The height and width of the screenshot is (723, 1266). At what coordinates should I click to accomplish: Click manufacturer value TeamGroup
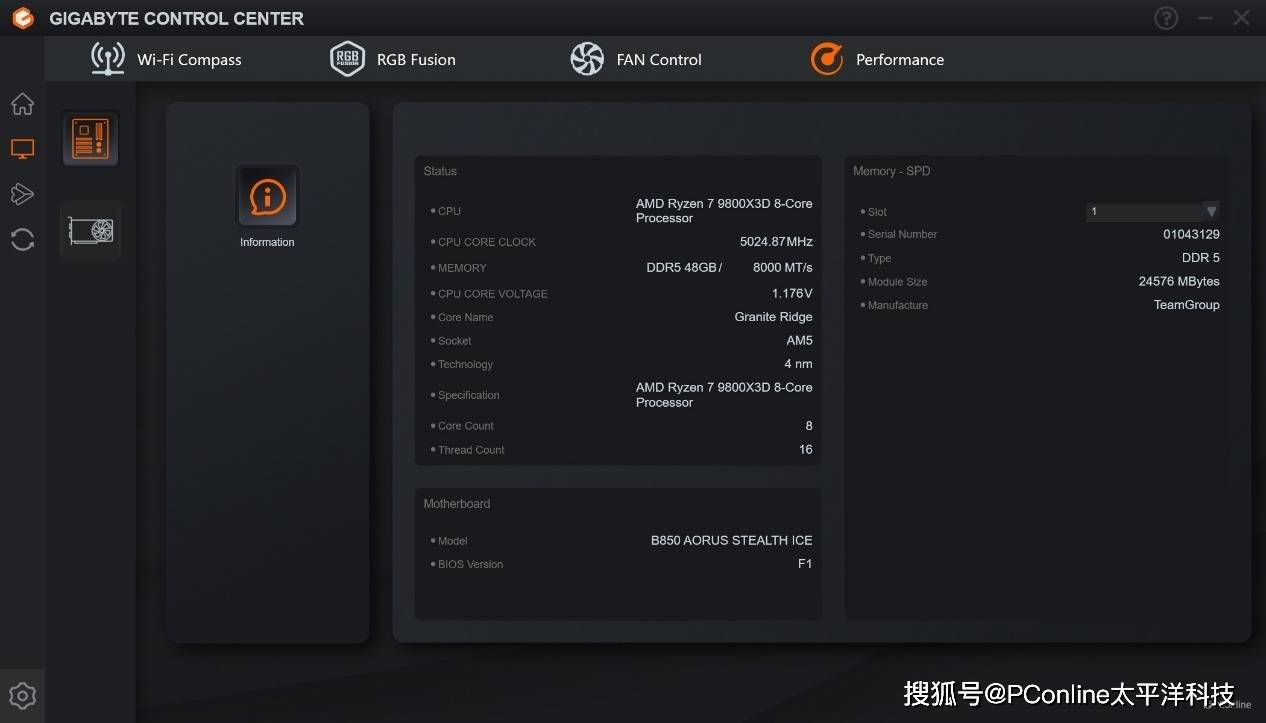pos(1186,305)
